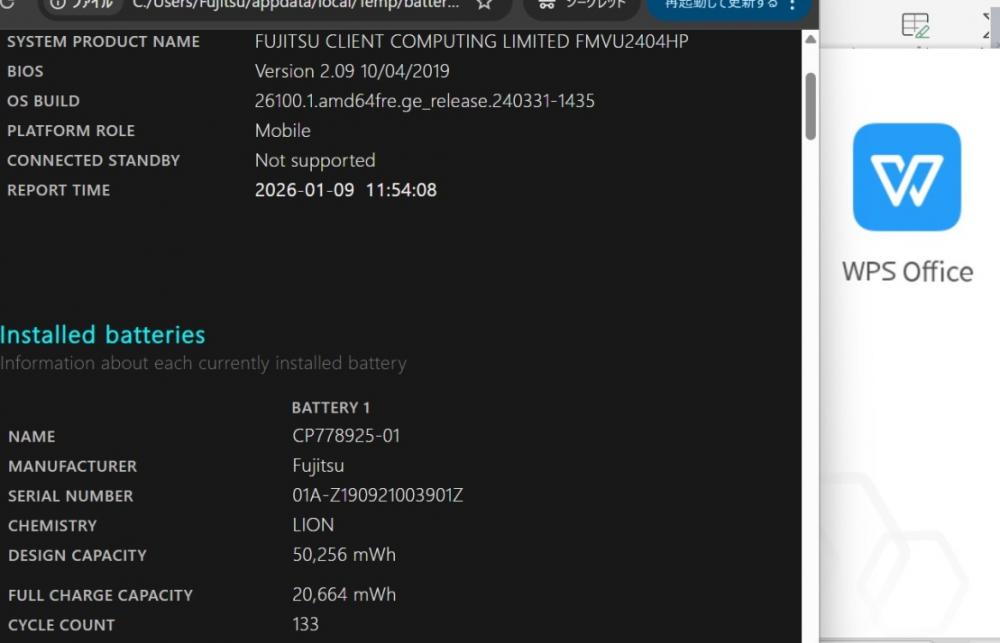Click the BATTERY 1 column header
This screenshot has height=643, width=1000.
point(330,408)
